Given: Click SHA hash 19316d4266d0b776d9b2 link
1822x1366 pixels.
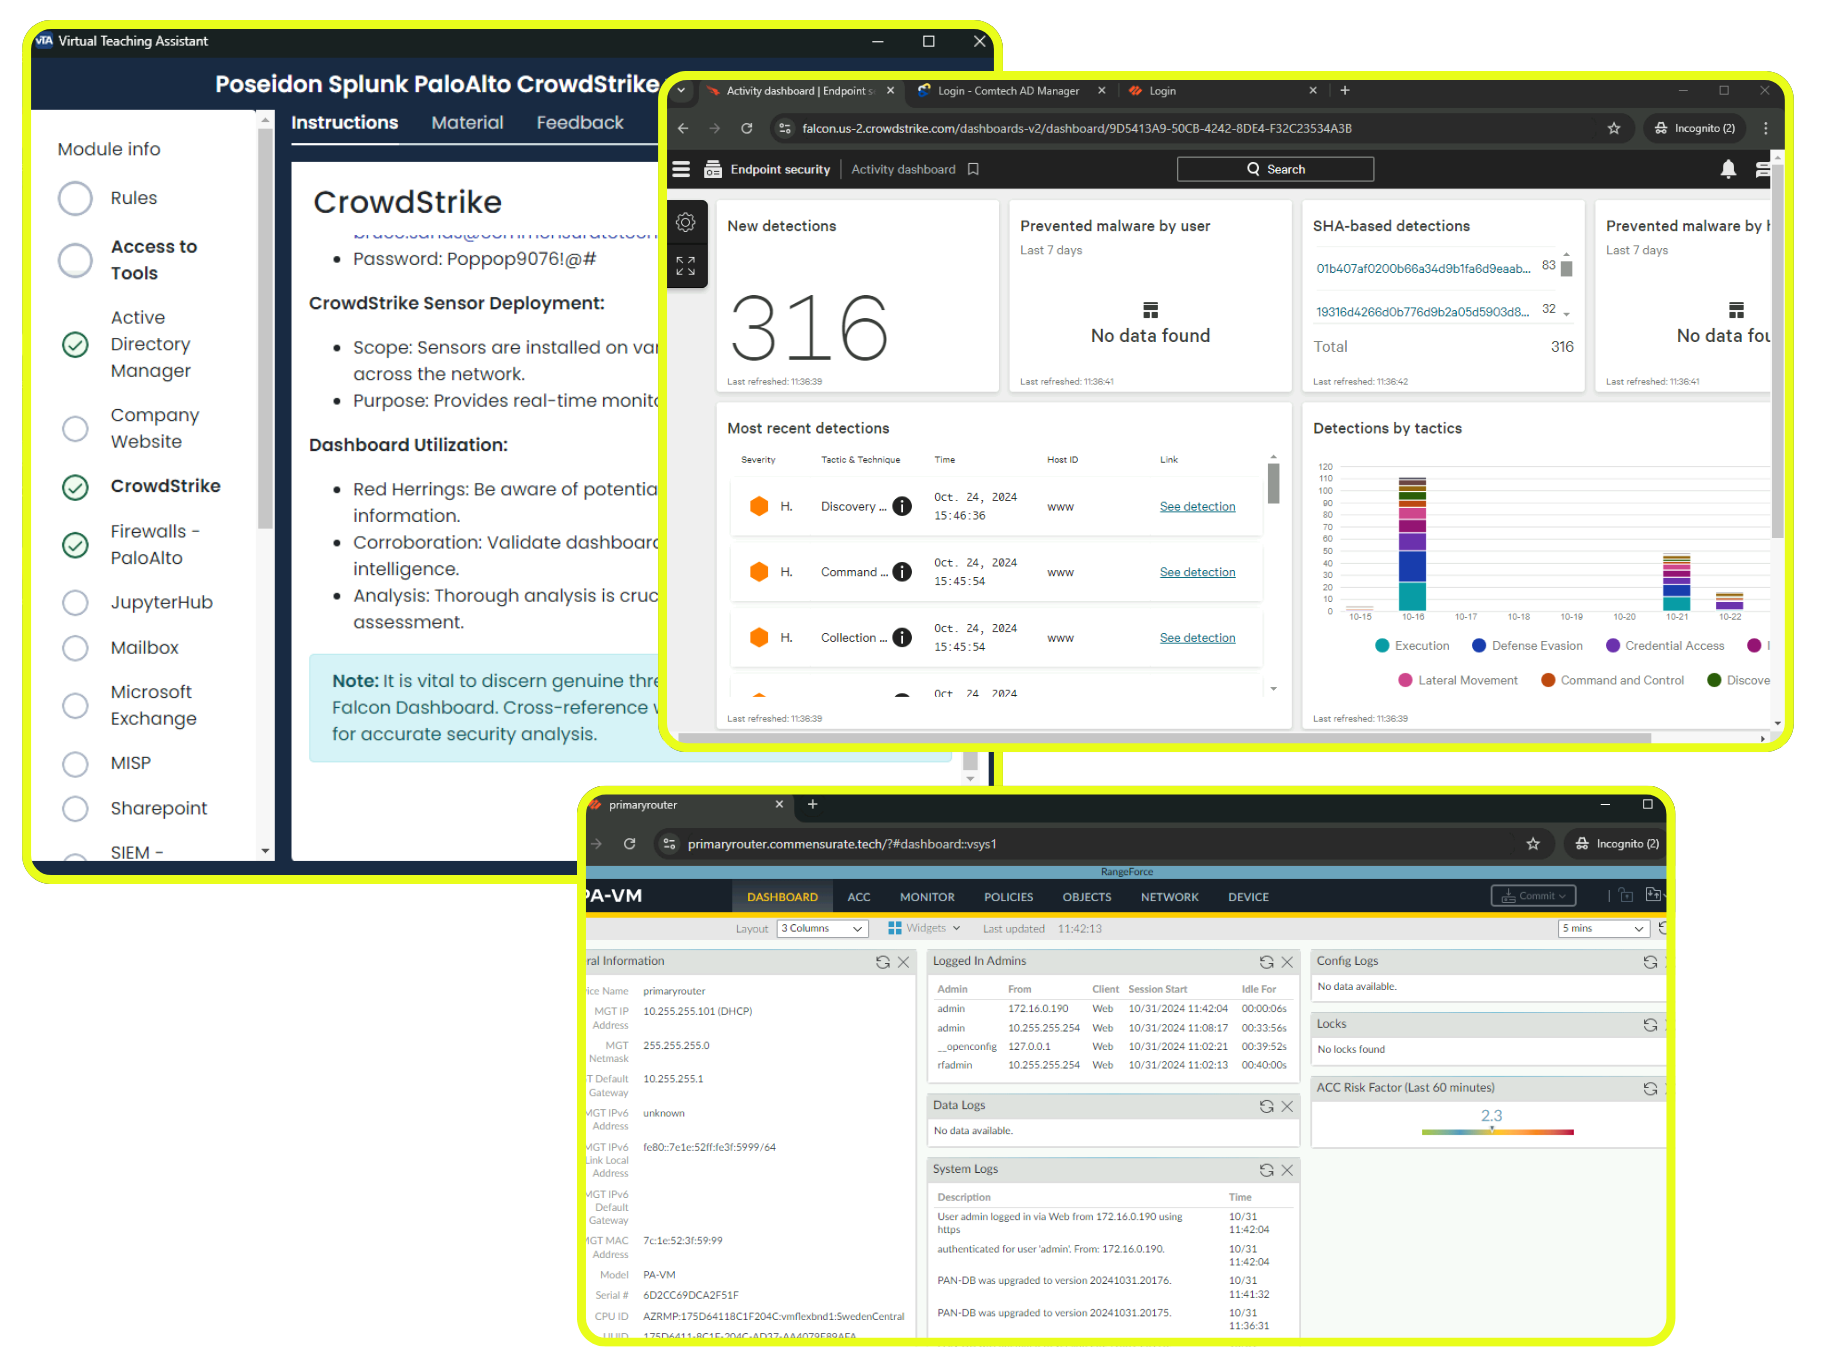Looking at the screenshot, I should click(x=1423, y=312).
